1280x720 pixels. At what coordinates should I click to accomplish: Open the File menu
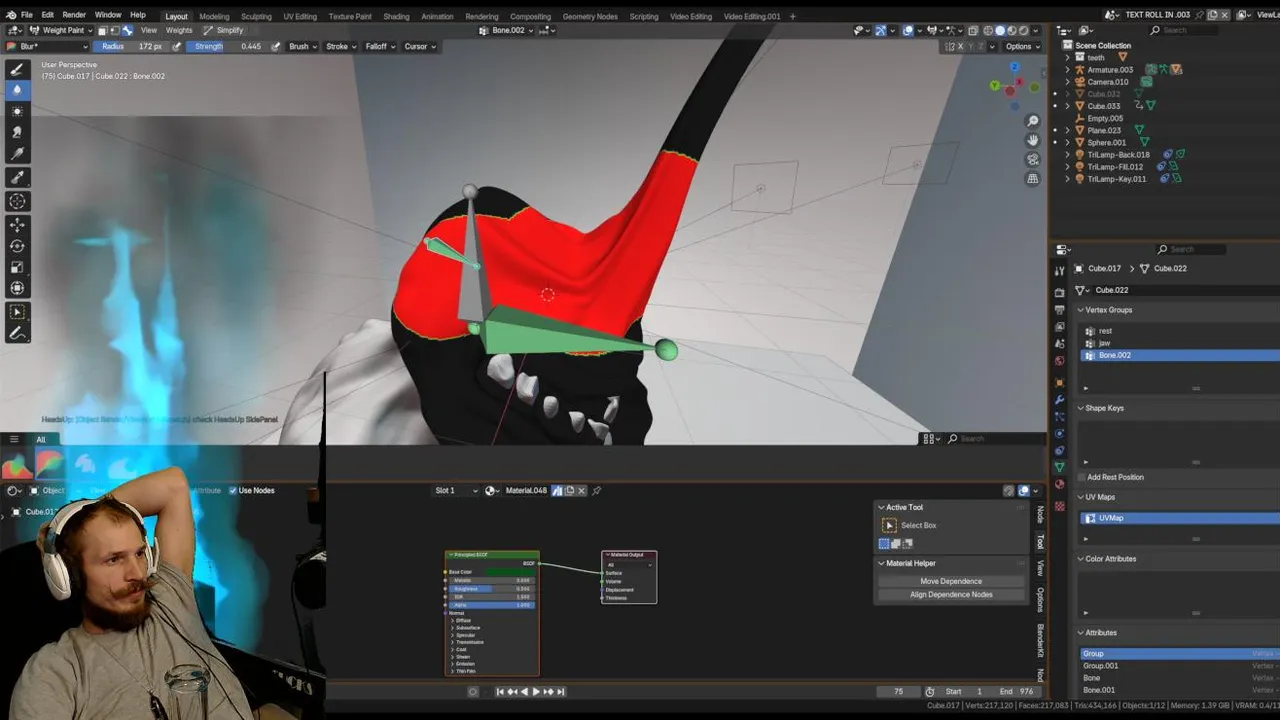27,15
